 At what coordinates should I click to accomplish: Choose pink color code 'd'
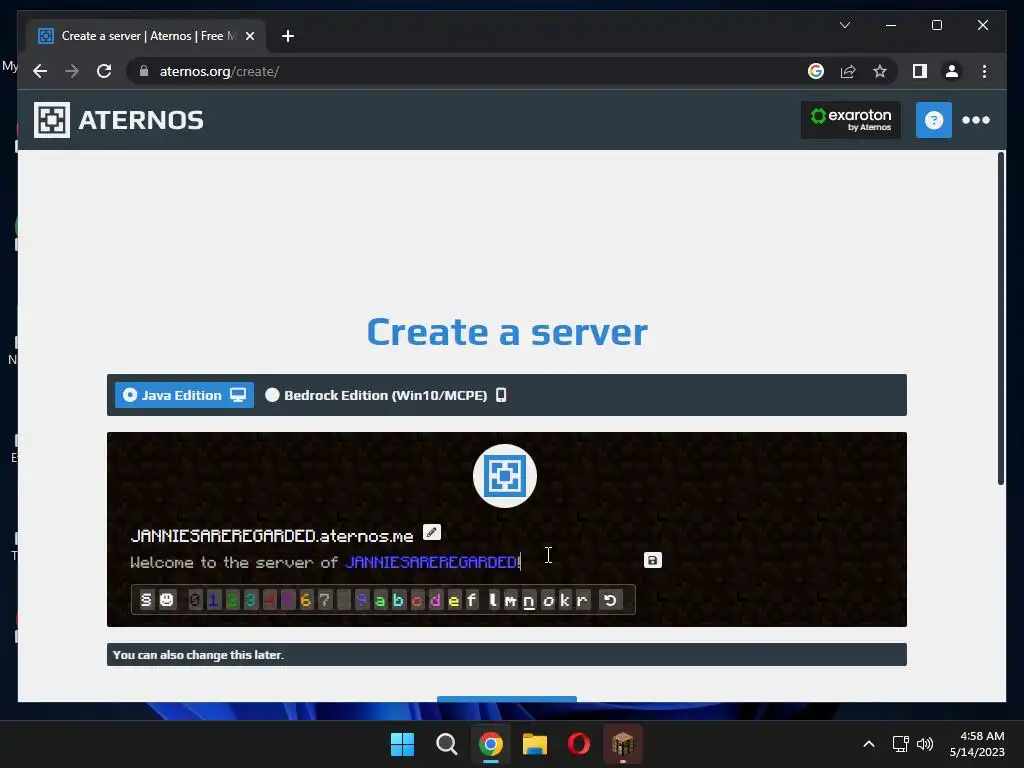436,600
